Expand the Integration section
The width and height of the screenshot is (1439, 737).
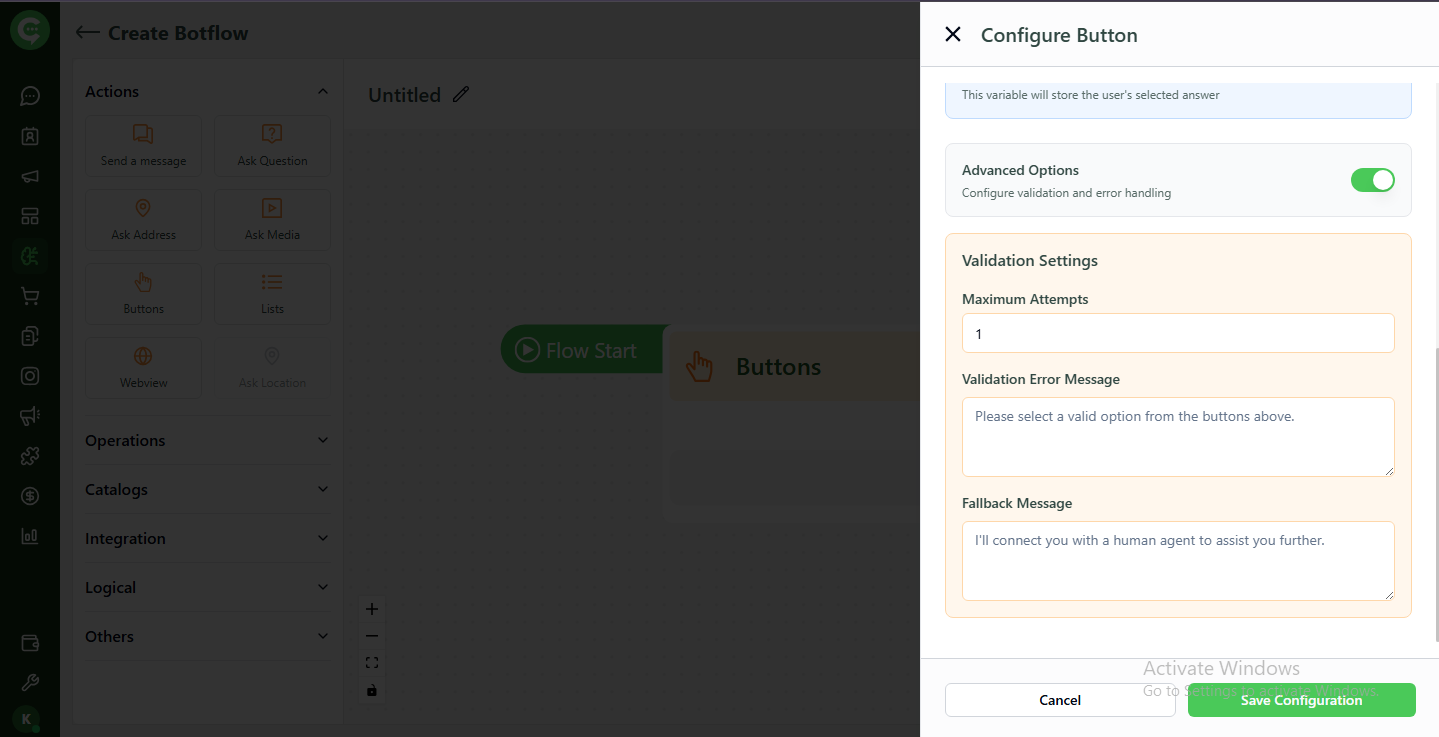click(206, 538)
